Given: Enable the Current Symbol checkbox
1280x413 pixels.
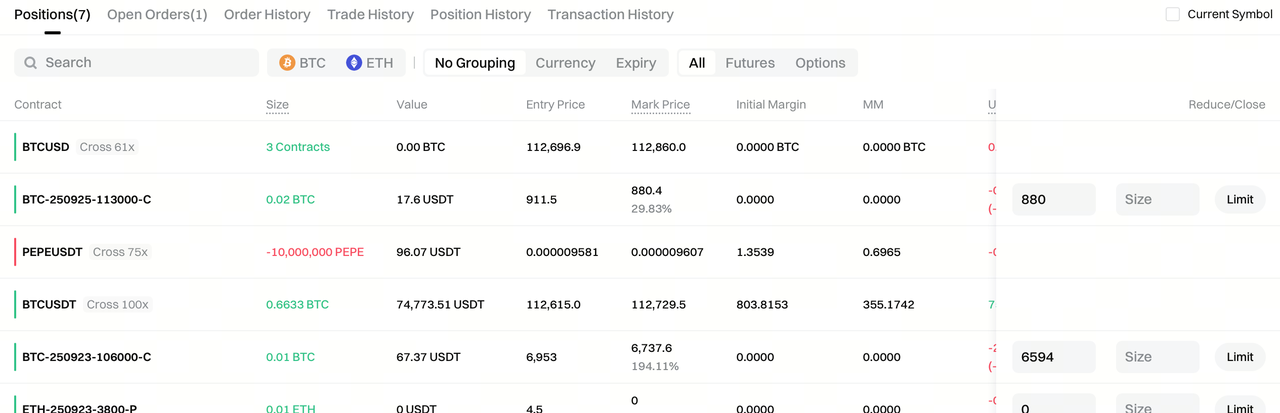Looking at the screenshot, I should coord(1173,14).
